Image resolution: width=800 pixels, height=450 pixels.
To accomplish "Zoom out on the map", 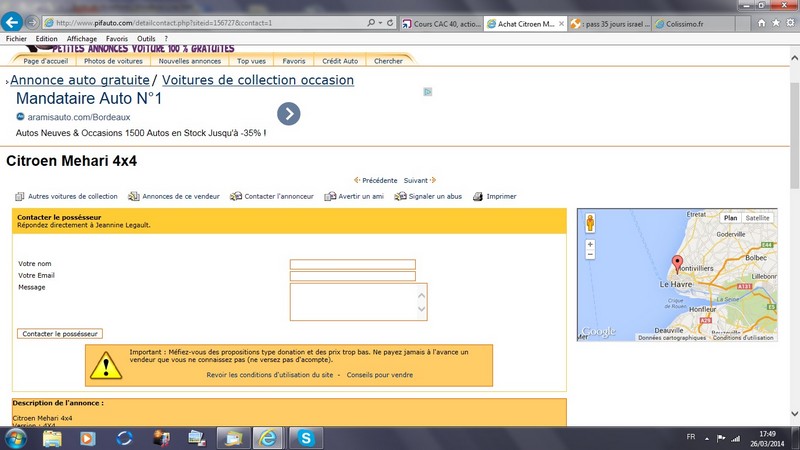I will click(590, 254).
